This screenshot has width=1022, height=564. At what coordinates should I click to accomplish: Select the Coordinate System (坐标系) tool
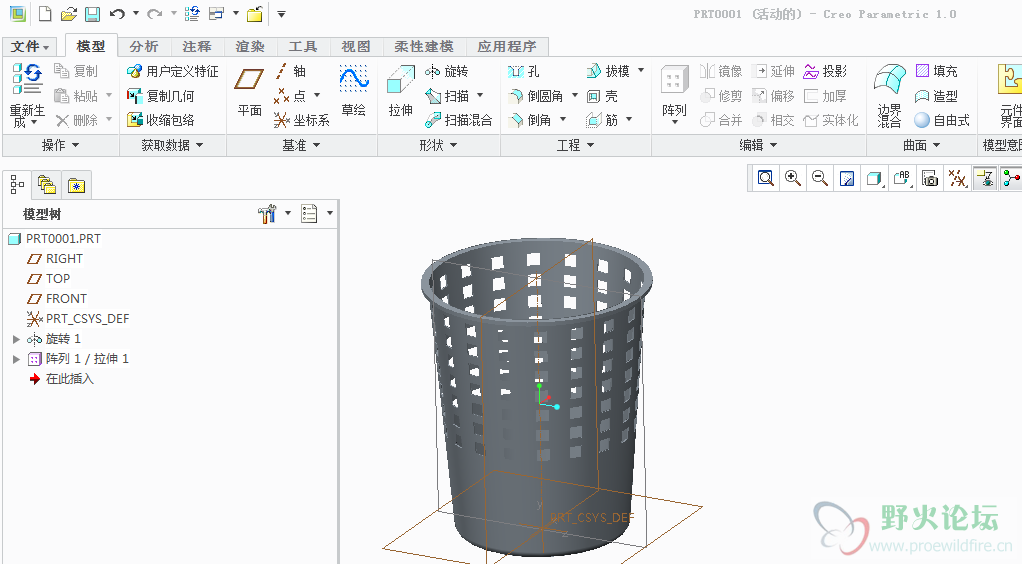click(x=301, y=120)
